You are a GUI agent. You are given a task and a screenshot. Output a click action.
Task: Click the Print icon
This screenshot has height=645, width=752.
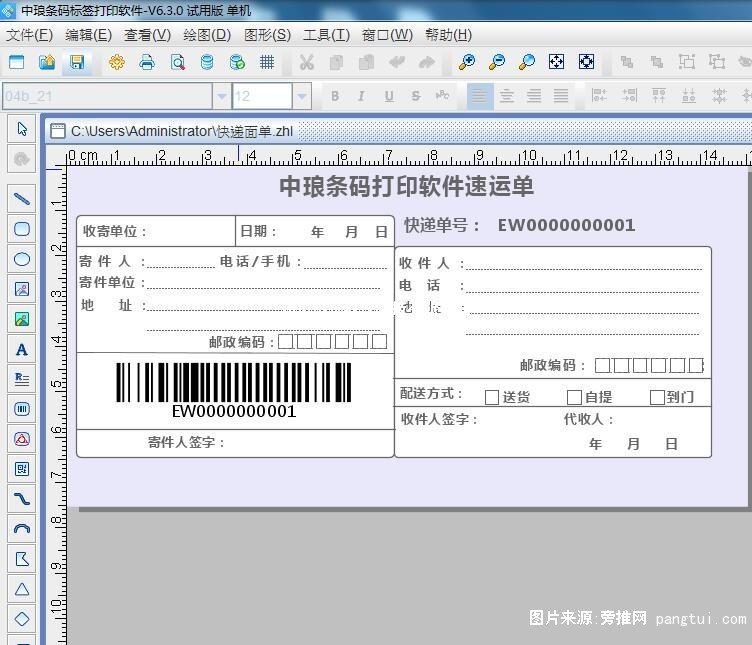click(x=147, y=62)
